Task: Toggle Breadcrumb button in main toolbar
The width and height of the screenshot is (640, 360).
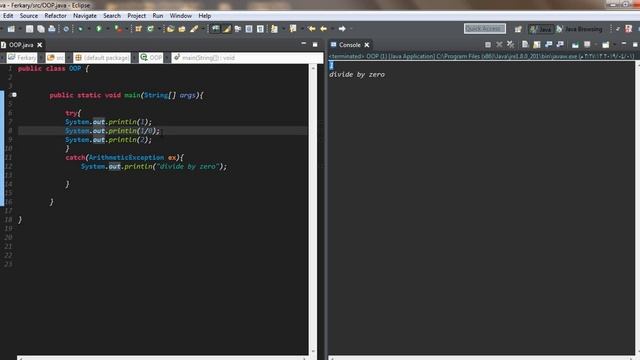Action: click(215, 29)
